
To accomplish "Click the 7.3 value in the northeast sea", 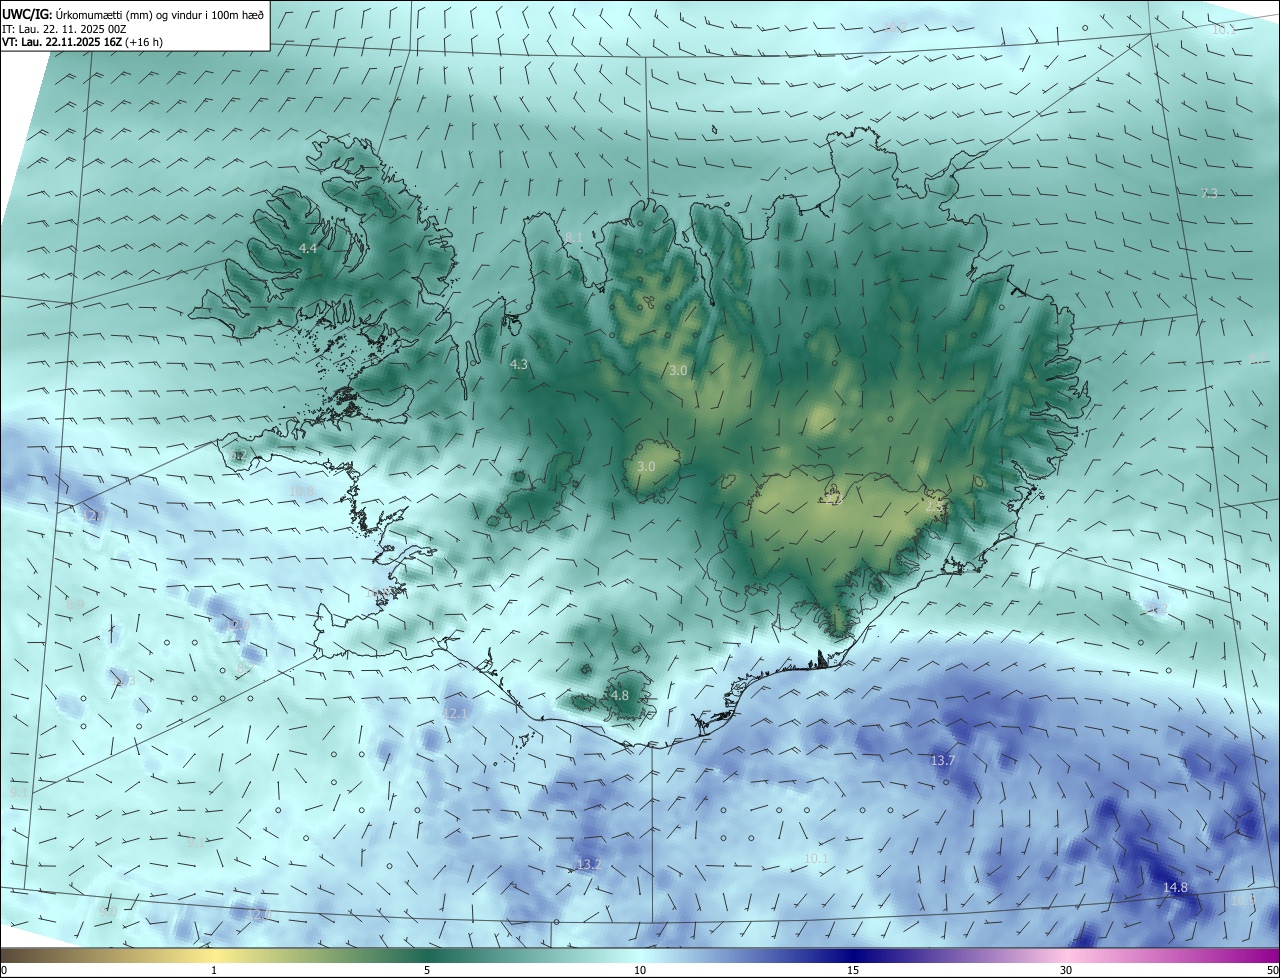I will point(1210,193).
